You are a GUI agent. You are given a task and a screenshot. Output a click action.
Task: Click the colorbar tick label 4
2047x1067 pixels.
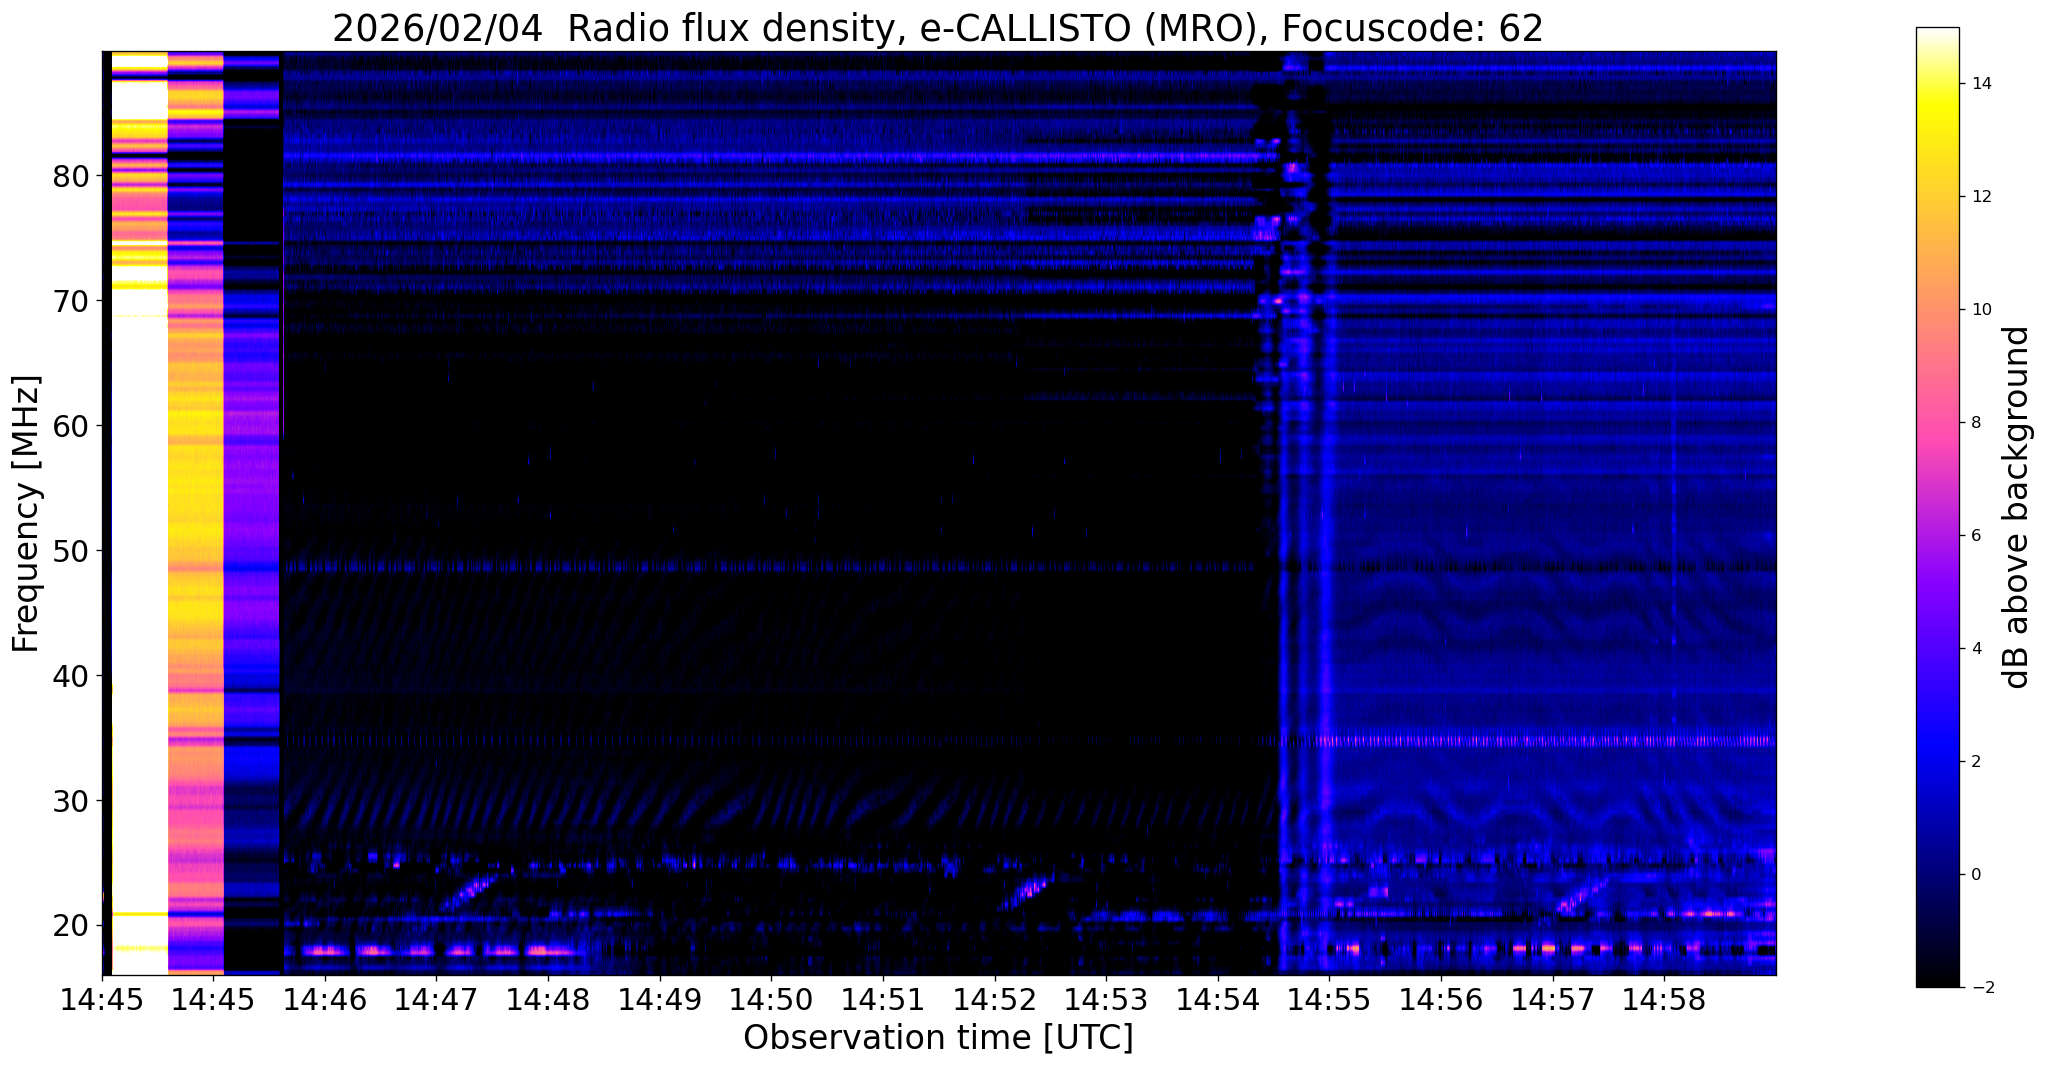[x=1977, y=649]
